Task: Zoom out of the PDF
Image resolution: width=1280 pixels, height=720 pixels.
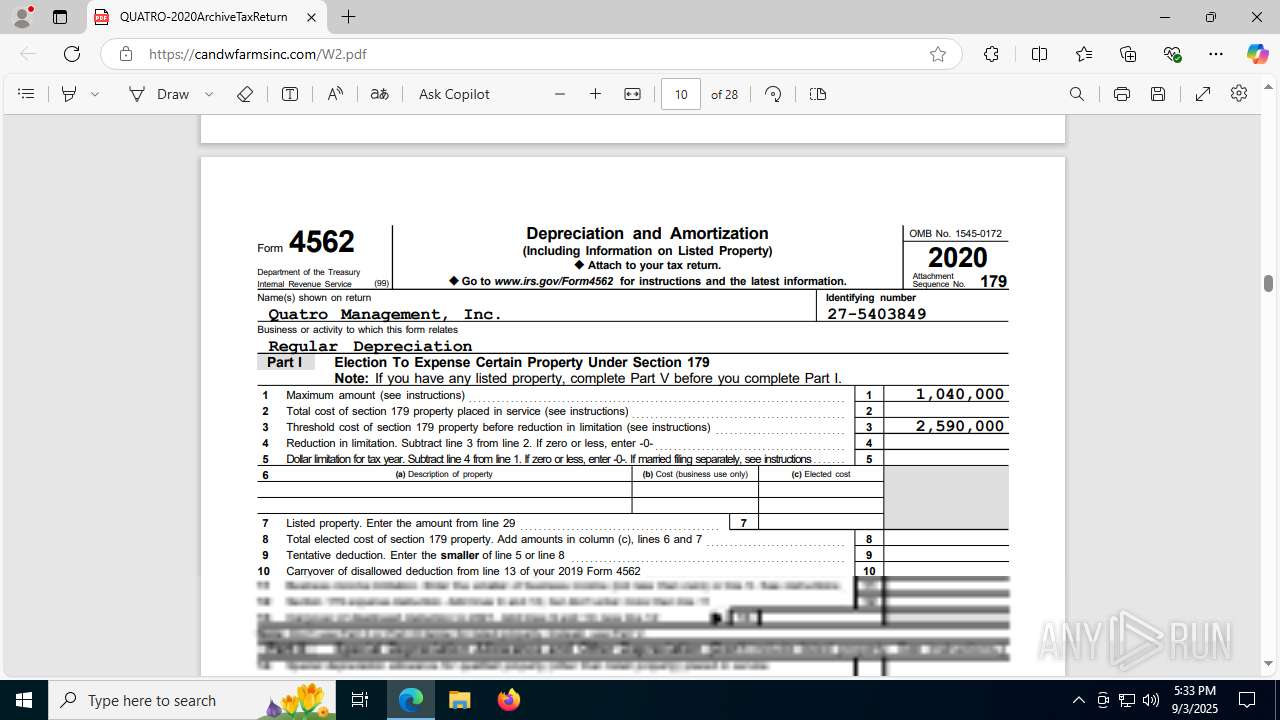Action: pos(560,94)
